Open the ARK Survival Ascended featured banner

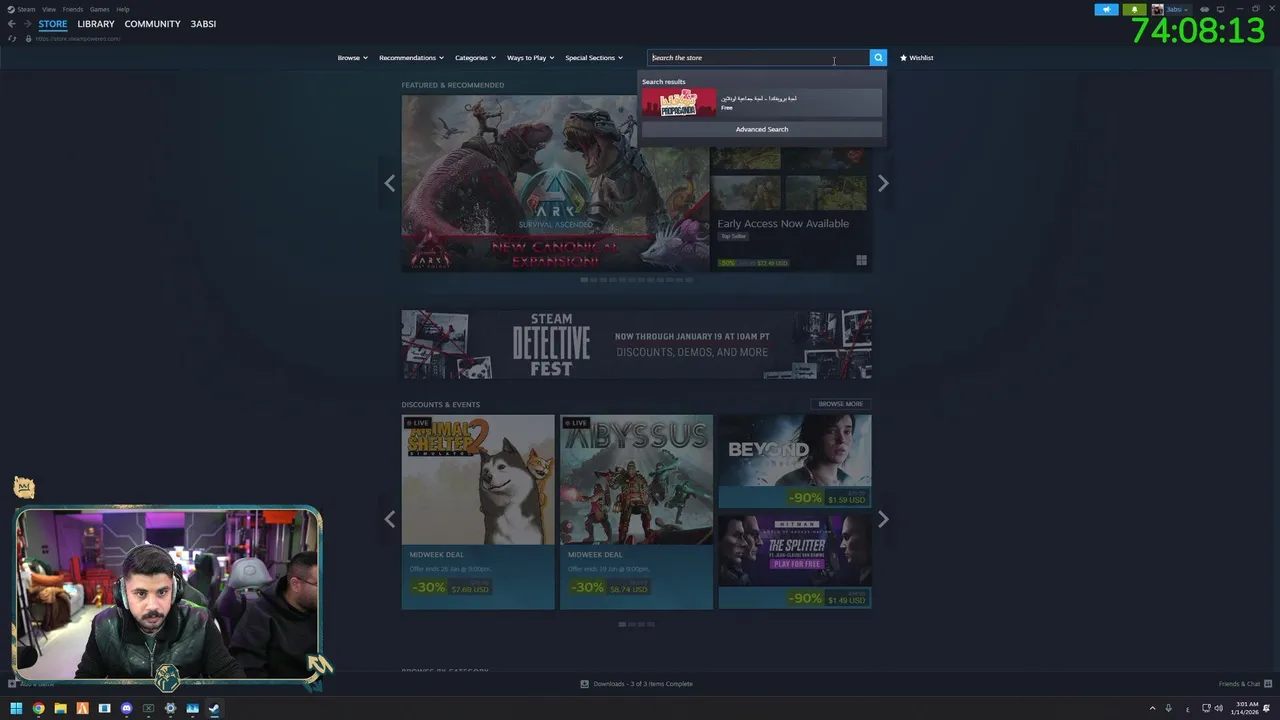(555, 183)
